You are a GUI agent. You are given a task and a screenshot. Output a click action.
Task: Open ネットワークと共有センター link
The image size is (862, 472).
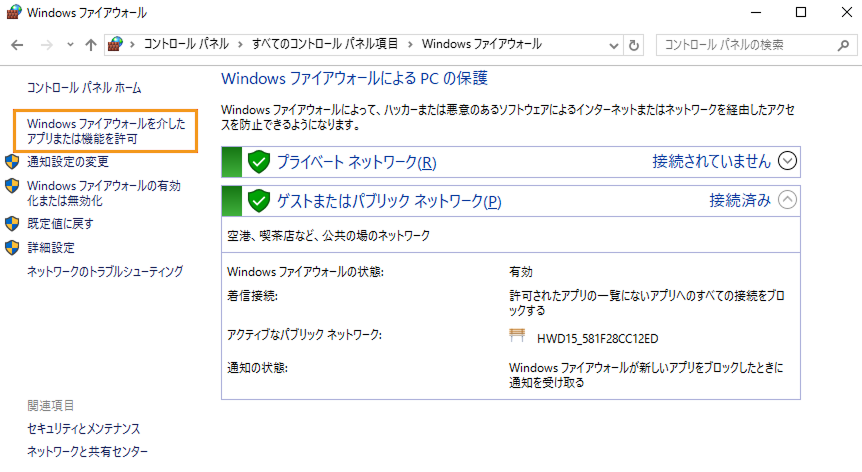(x=87, y=452)
